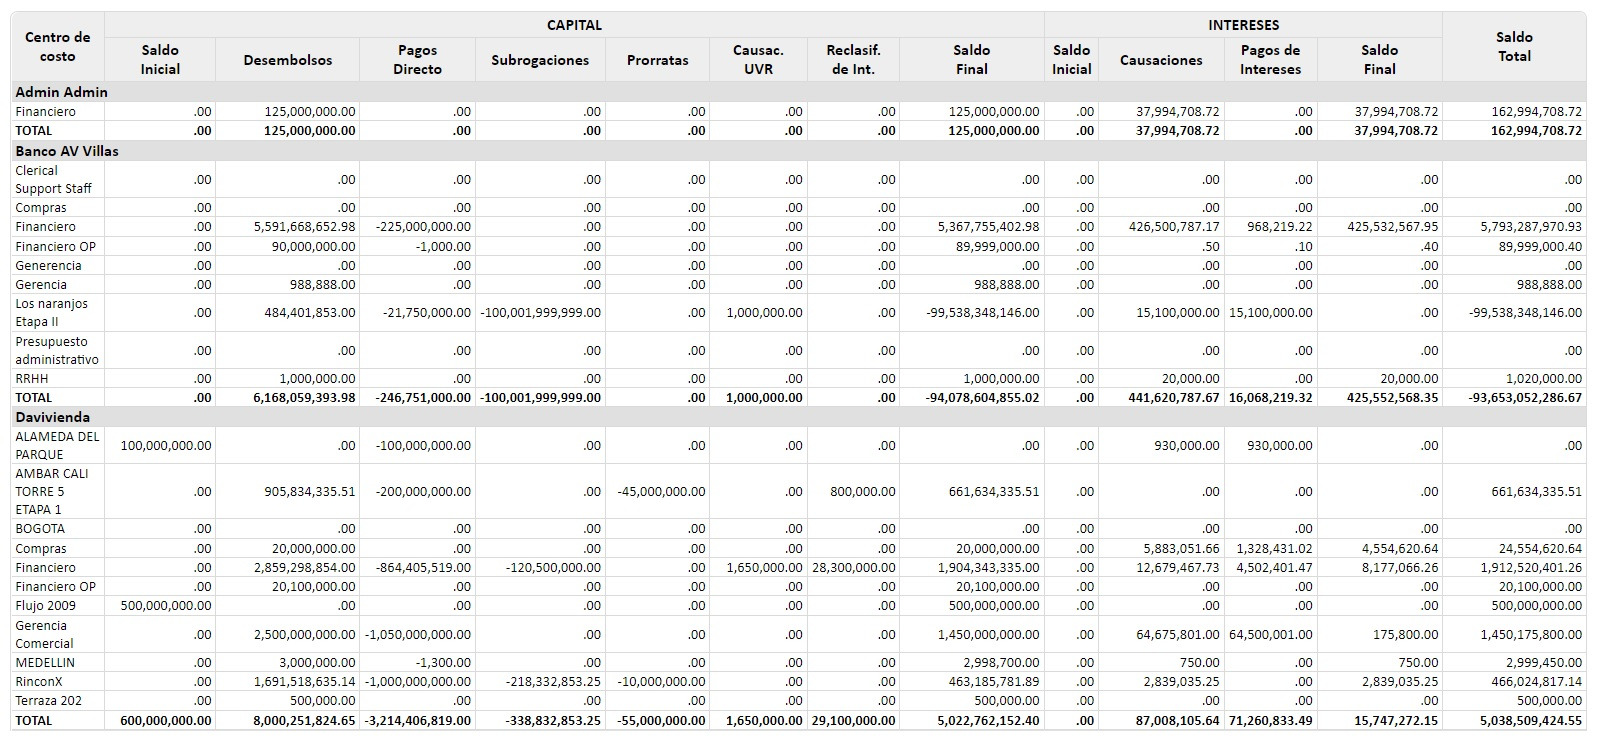Click the Clerical Support Staff row label

(x=53, y=180)
